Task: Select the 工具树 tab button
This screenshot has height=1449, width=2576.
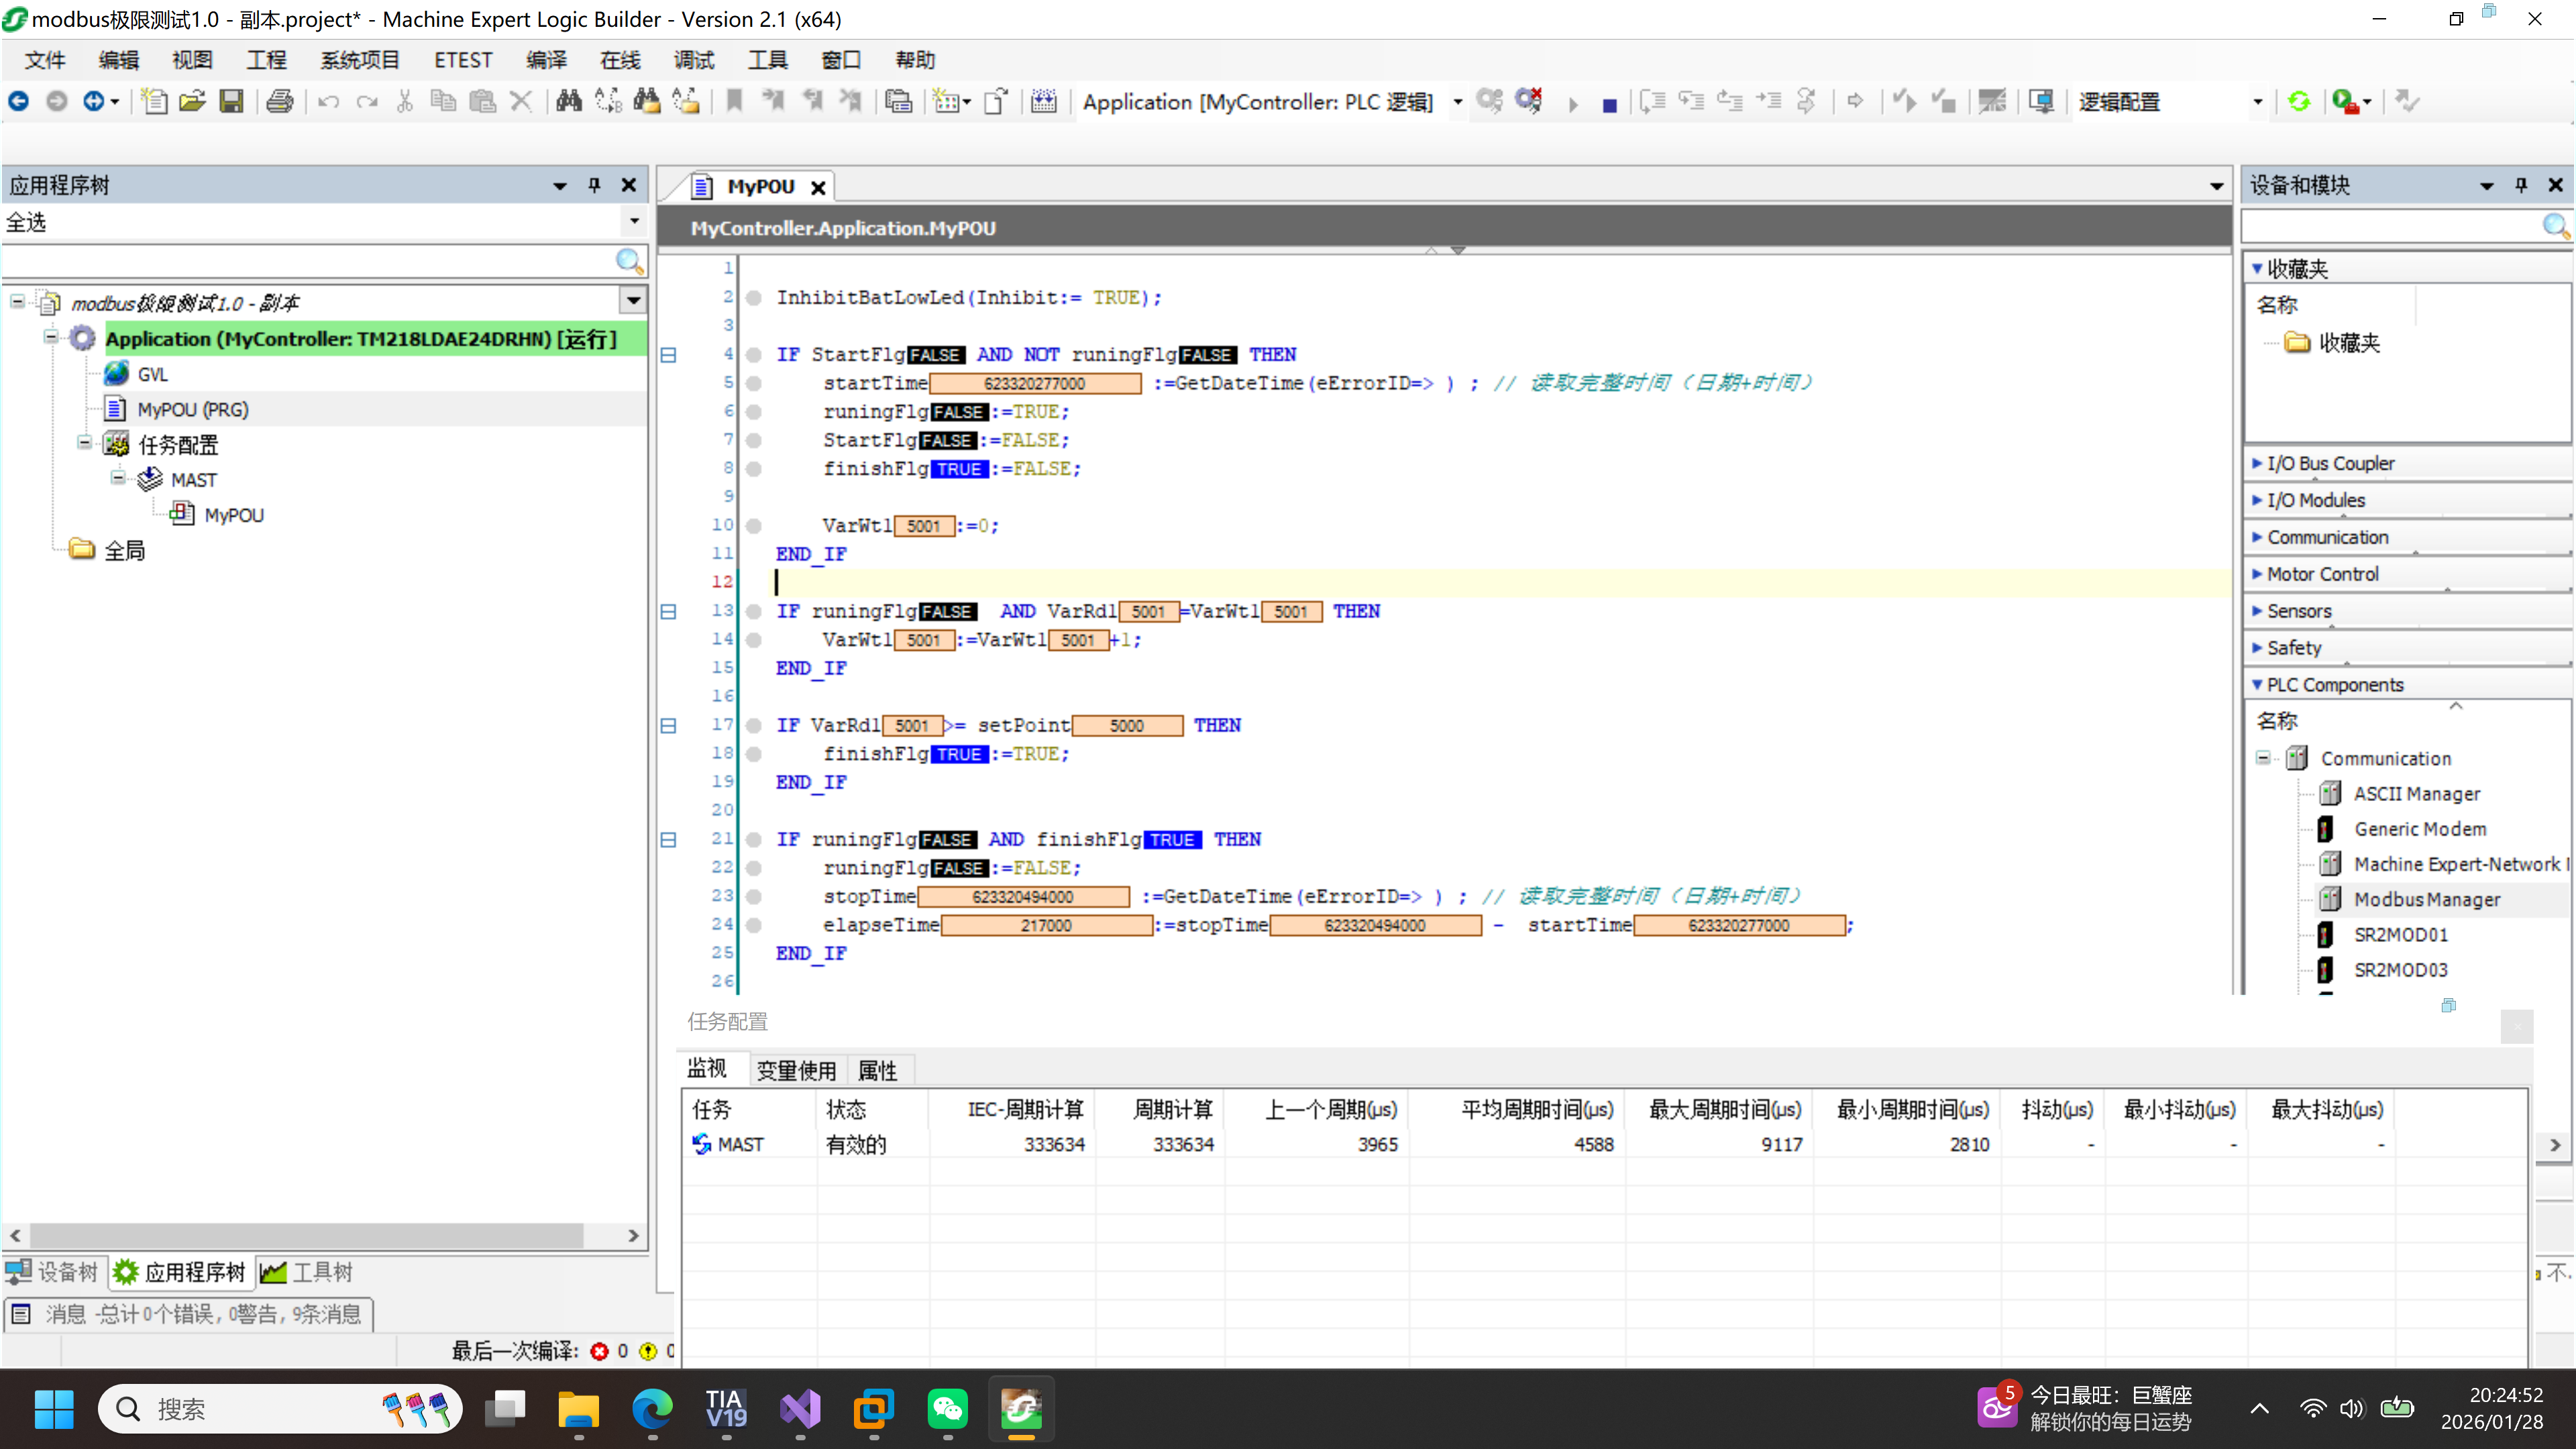Action: click(x=306, y=1272)
